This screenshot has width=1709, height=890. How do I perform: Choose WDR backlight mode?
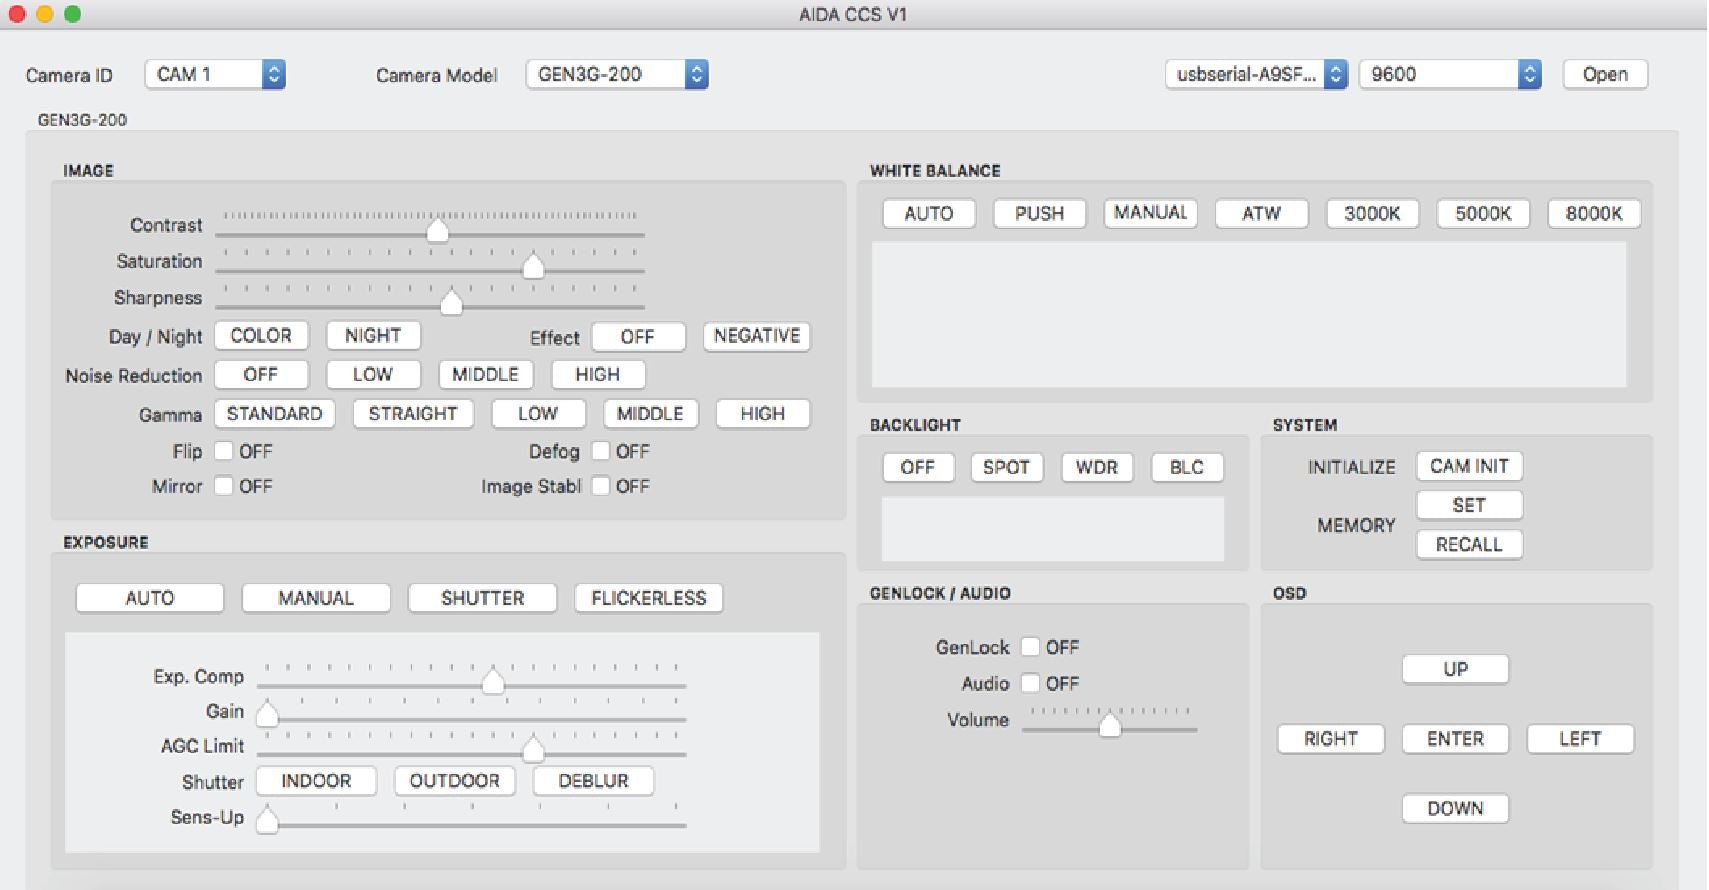coord(1096,467)
